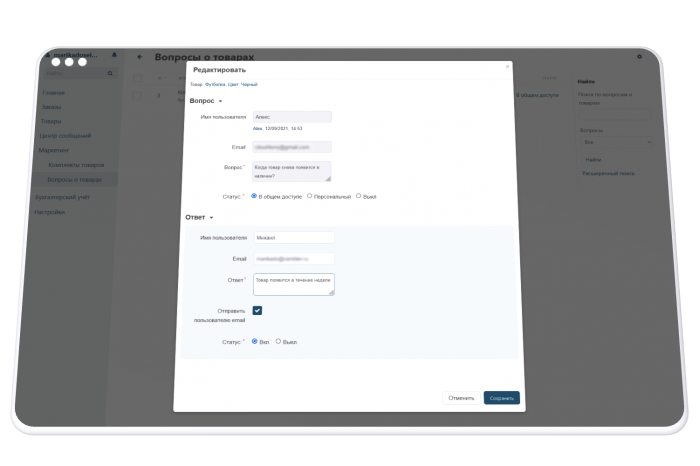Open Бухгалтерский учёт in the sidebar
Screen dimensions: 700x466
(x=62, y=197)
